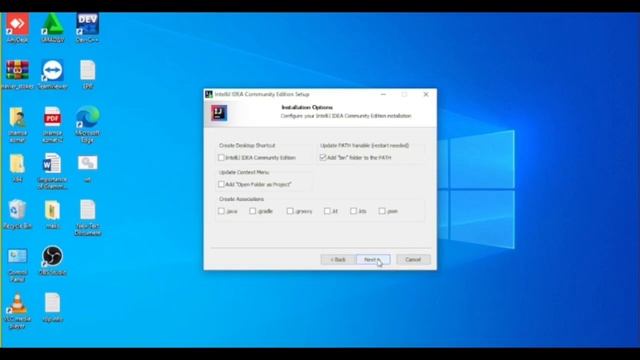Click the "Create Associations" group label
Screen dimensions: 640x360
click(x=241, y=199)
